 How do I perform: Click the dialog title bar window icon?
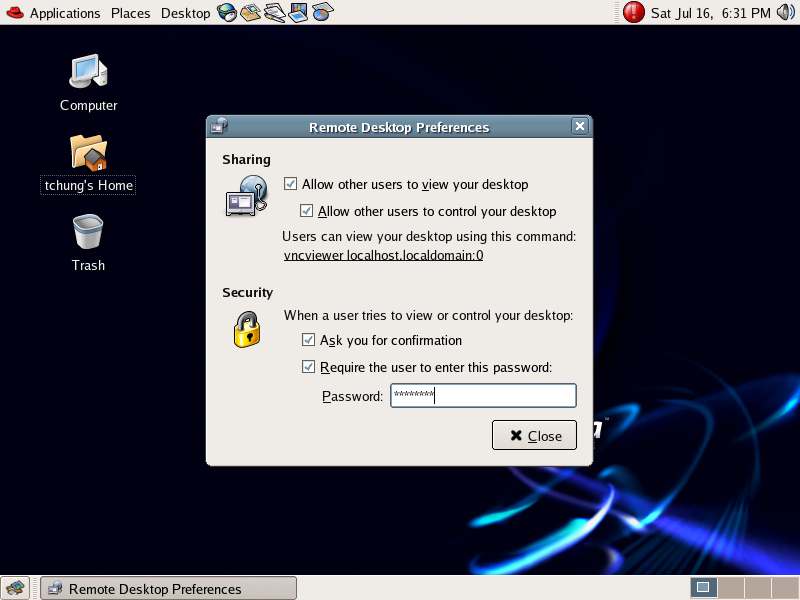coord(220,126)
